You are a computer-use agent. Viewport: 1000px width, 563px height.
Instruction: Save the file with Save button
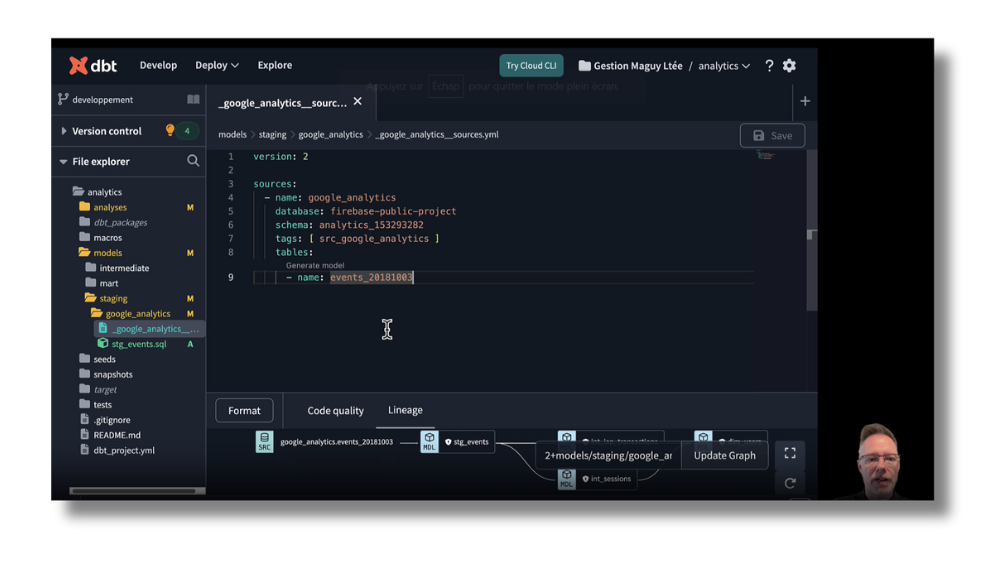tap(772, 135)
